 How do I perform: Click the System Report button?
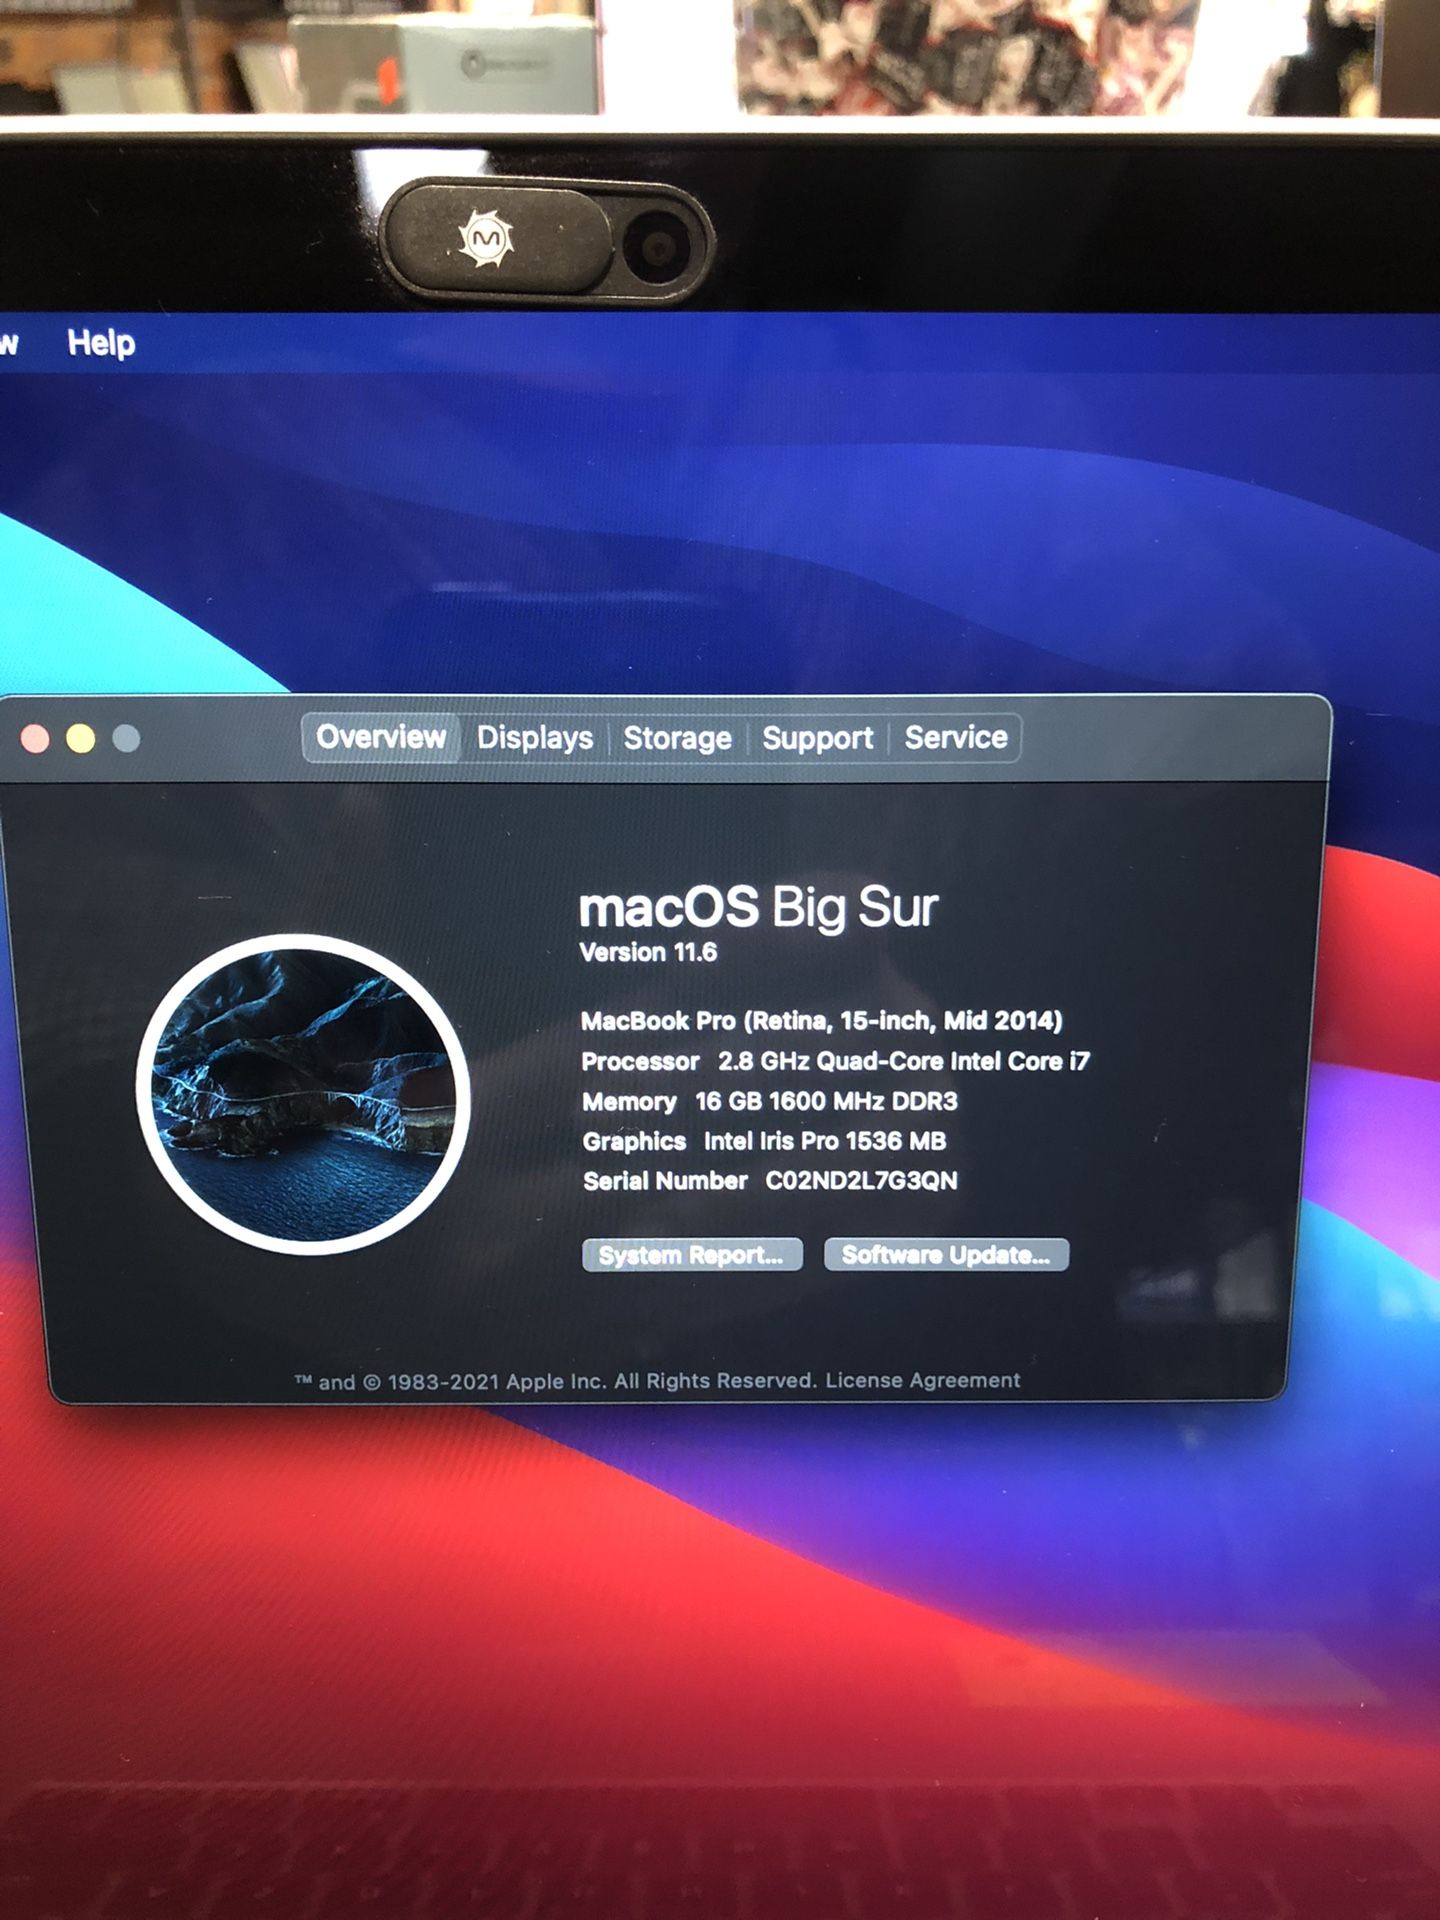(692, 1254)
